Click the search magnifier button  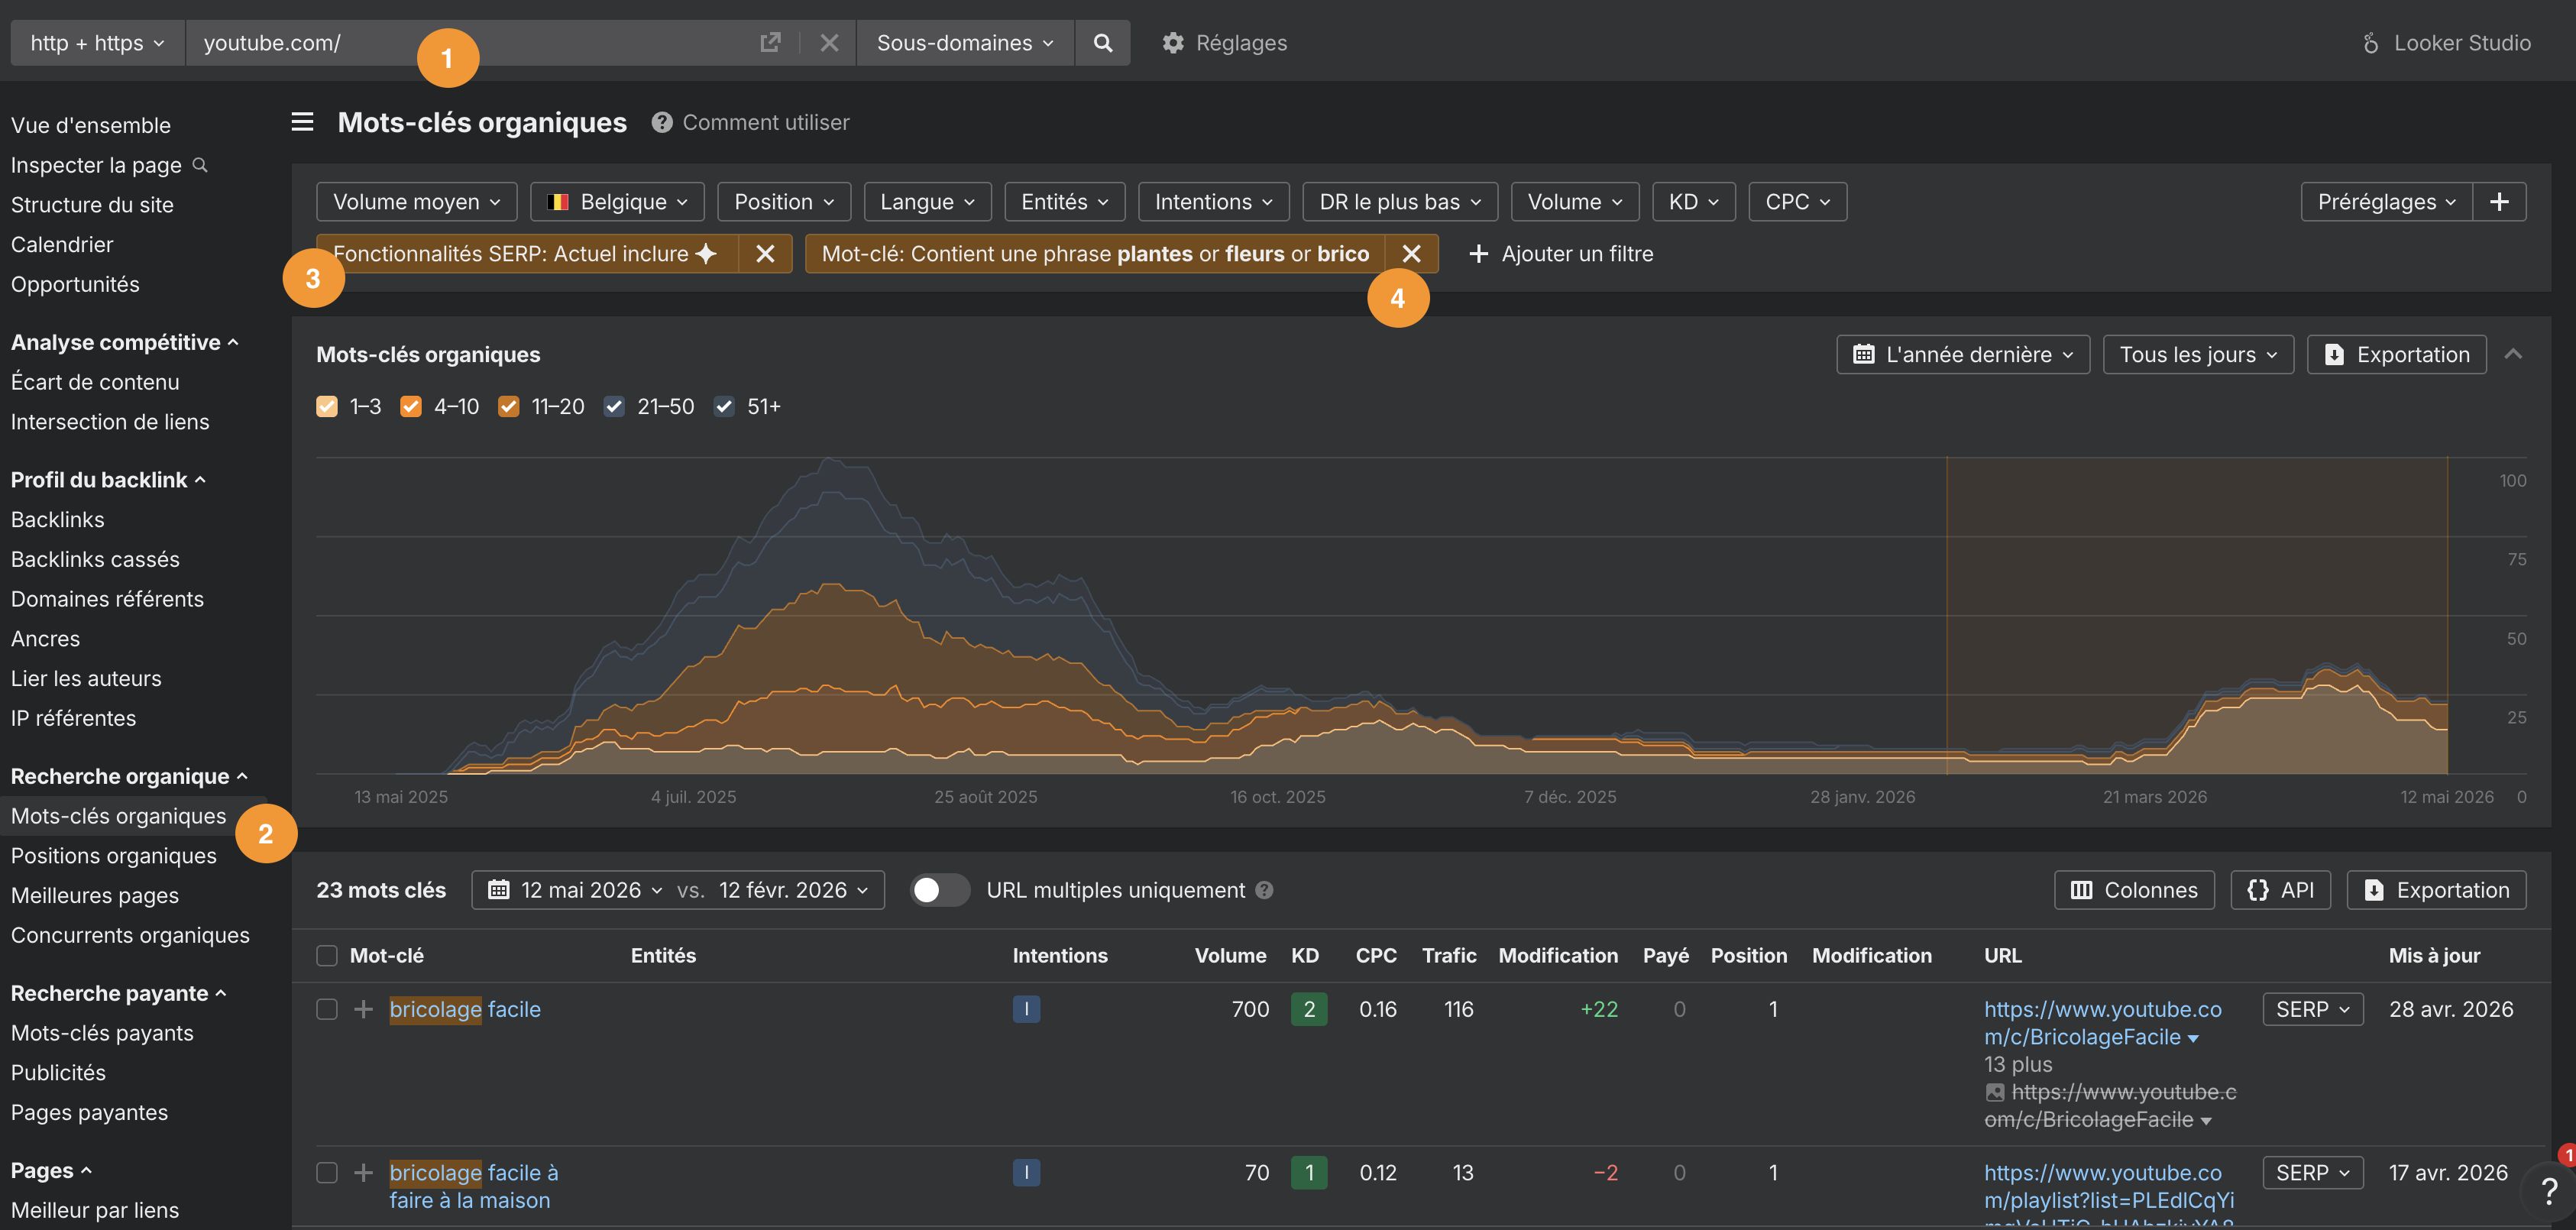coord(1103,43)
